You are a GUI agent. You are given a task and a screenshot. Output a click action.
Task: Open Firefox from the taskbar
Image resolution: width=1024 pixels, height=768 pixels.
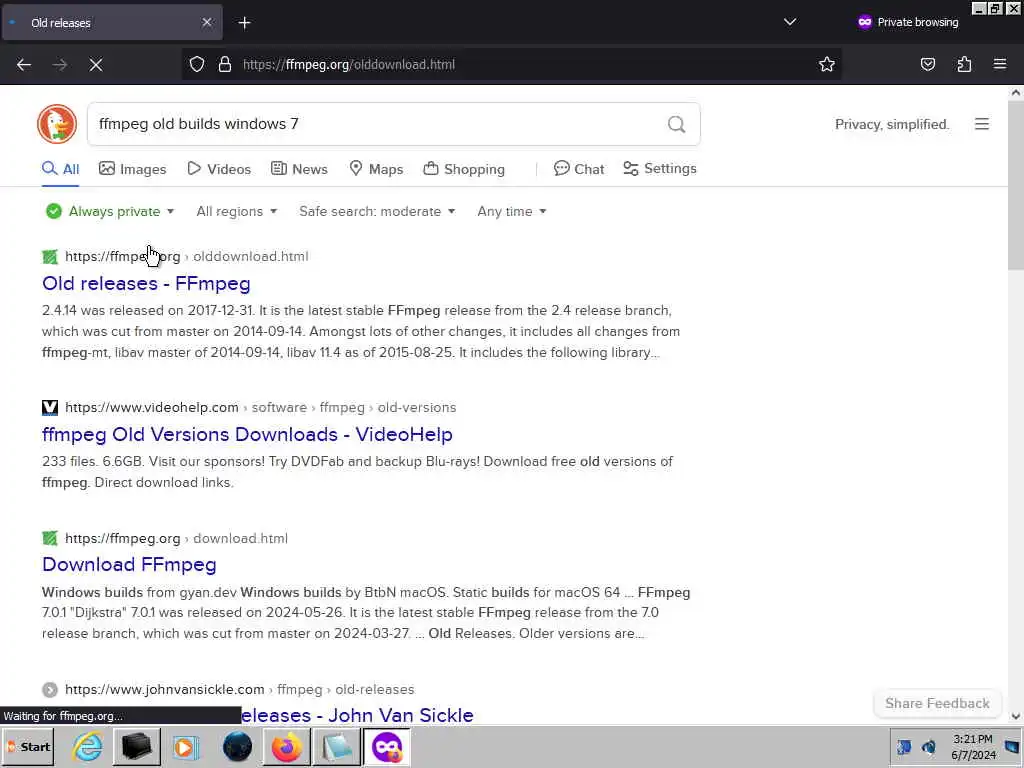[287, 746]
